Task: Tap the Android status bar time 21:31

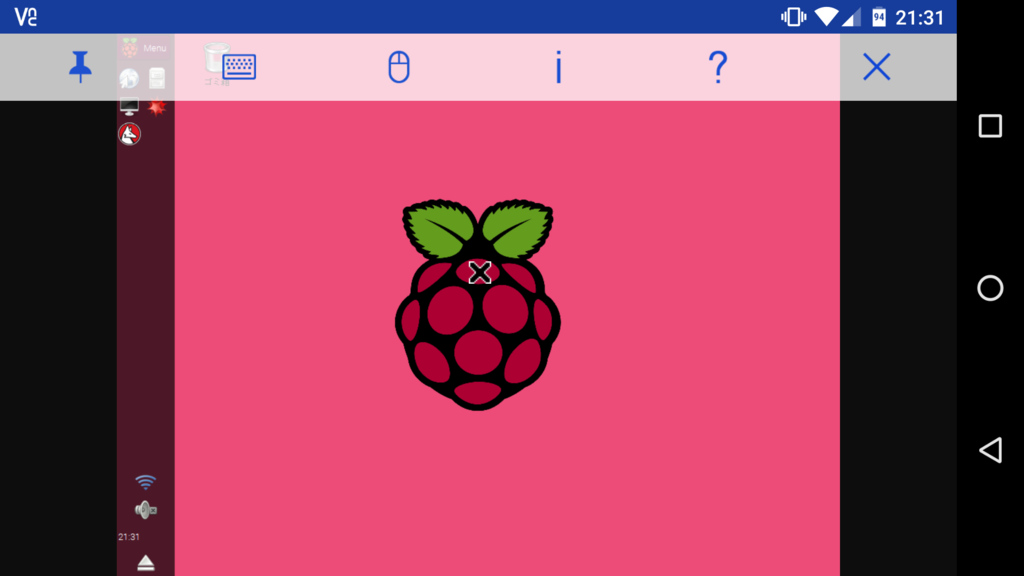Action: (920, 18)
